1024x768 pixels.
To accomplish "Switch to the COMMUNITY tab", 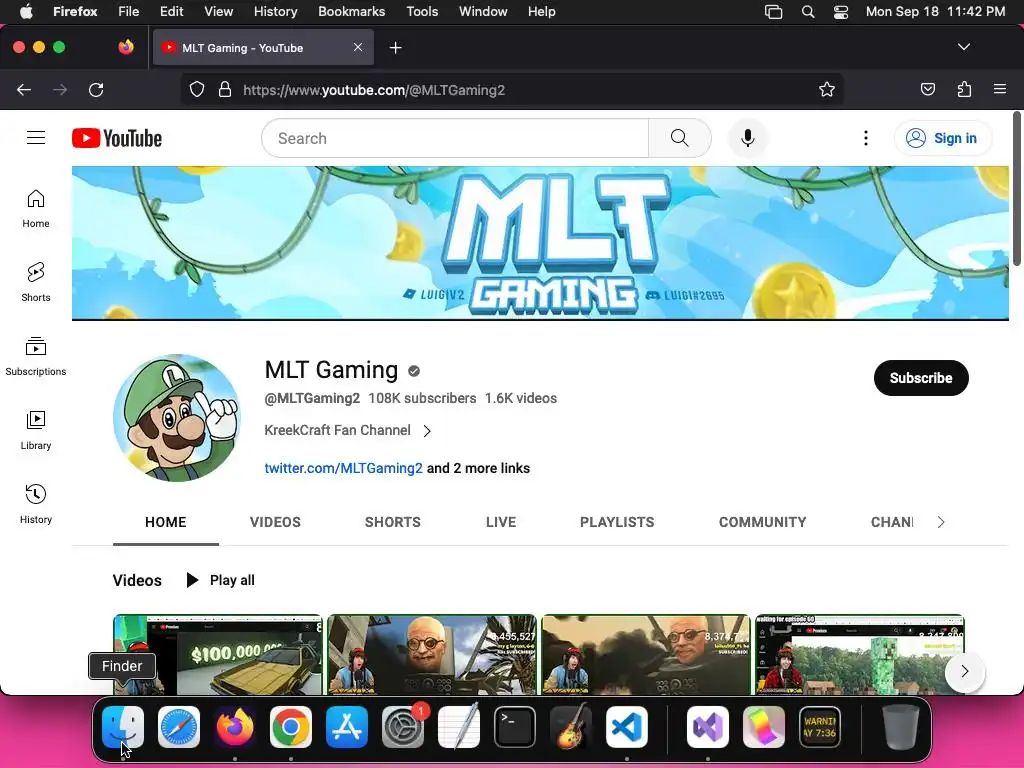I will coord(762,522).
